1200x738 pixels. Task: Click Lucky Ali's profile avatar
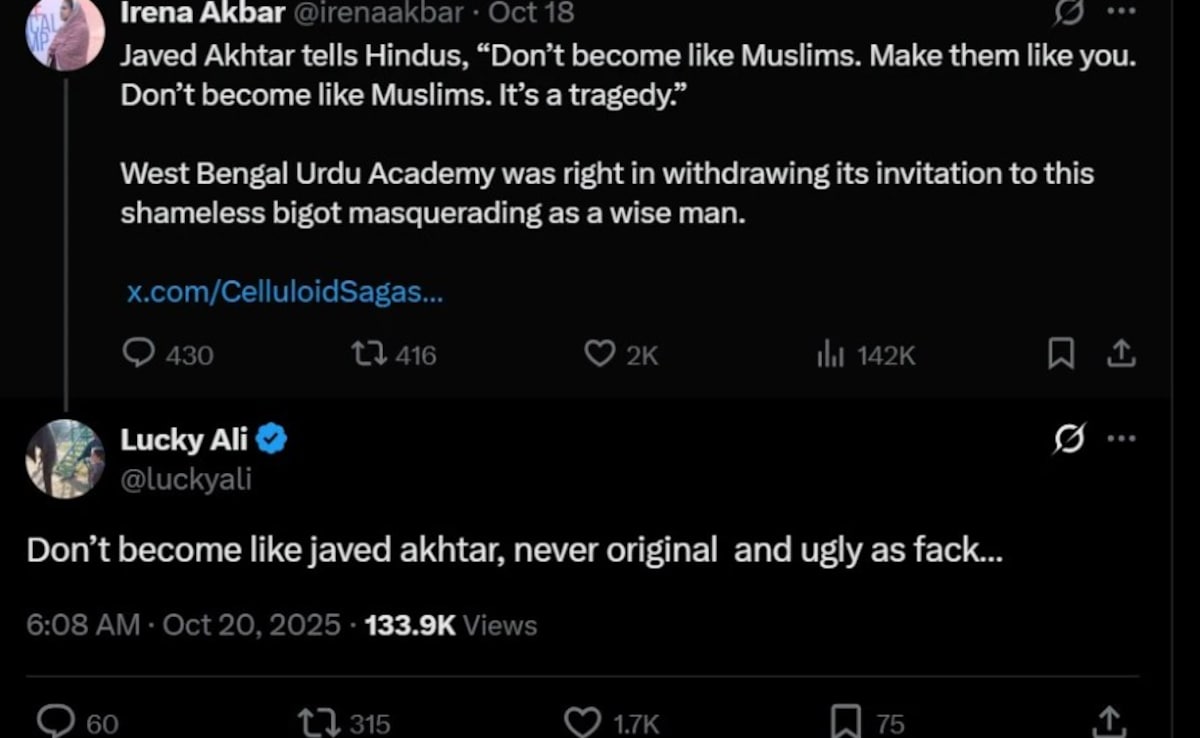pyautogui.click(x=65, y=459)
